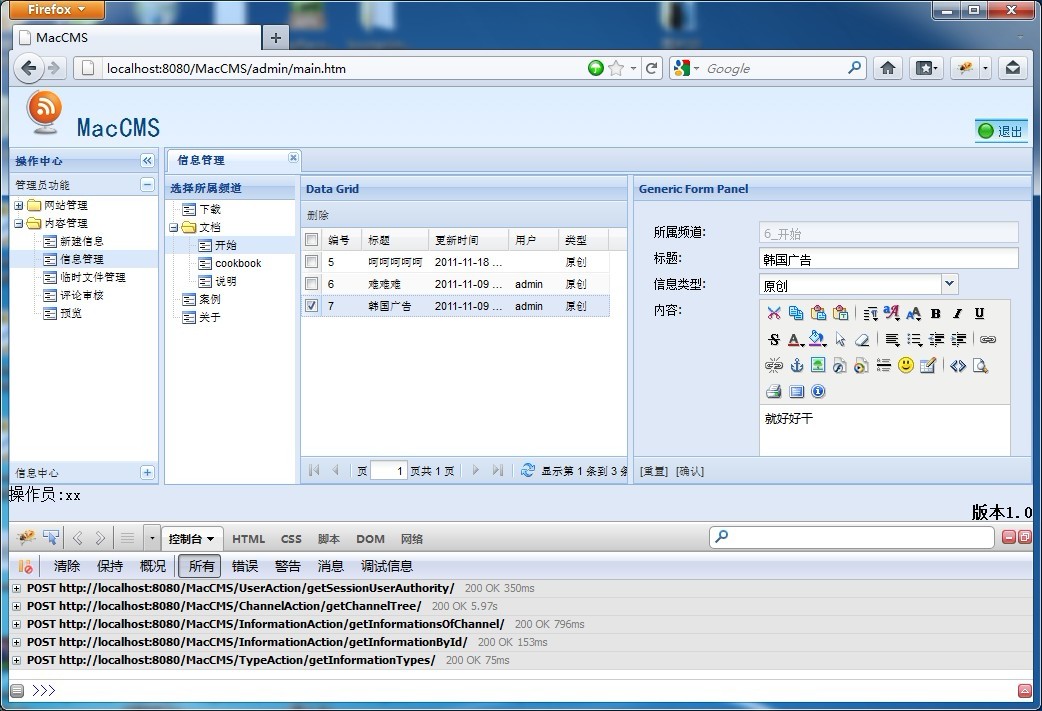This screenshot has width=1042, height=711.
Task: Click the select-all arrow cursor icon
Action: [x=841, y=340]
